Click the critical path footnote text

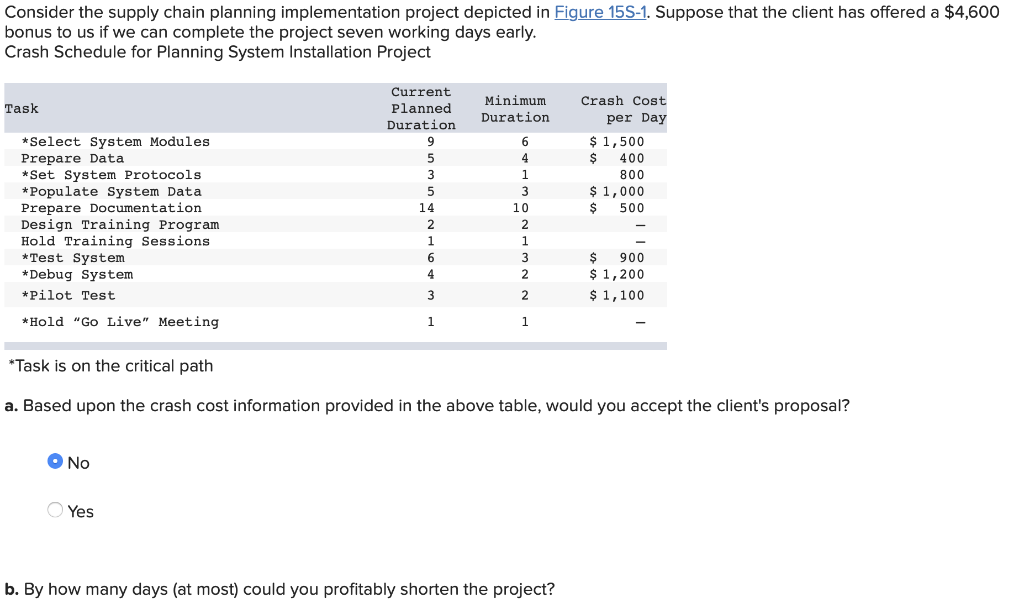coord(110,366)
